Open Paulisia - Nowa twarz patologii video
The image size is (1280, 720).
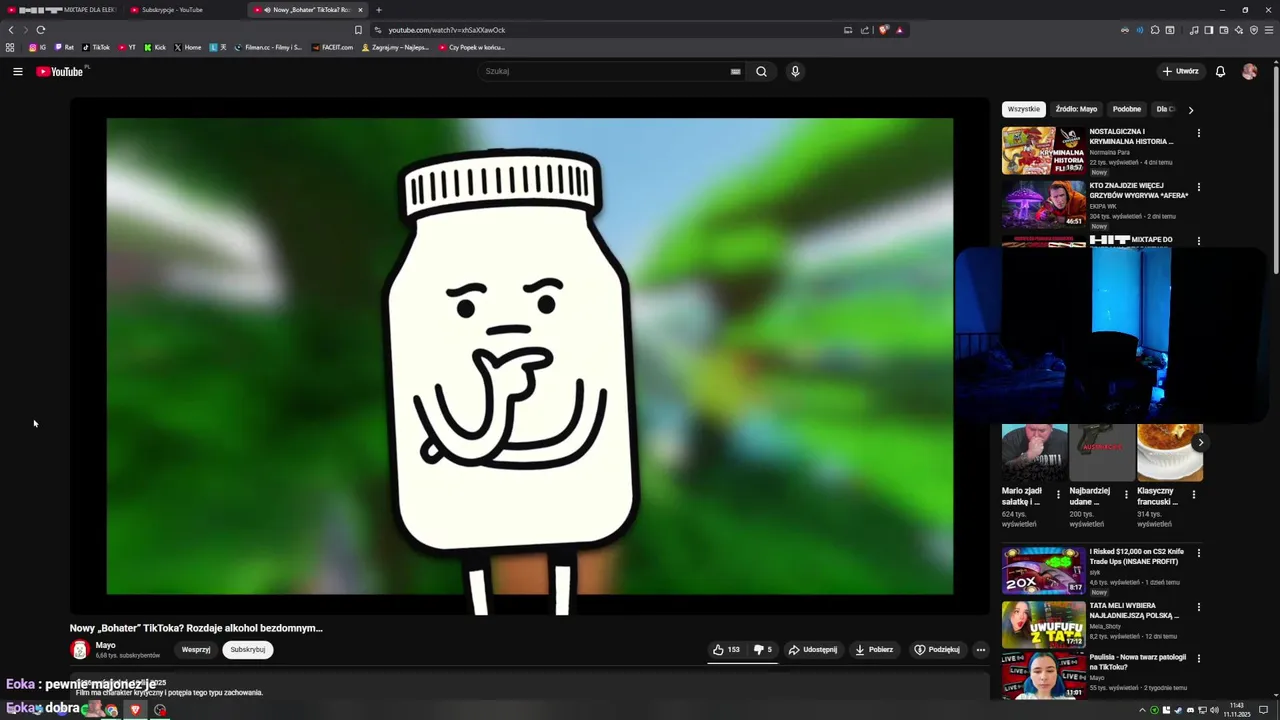click(x=1043, y=677)
